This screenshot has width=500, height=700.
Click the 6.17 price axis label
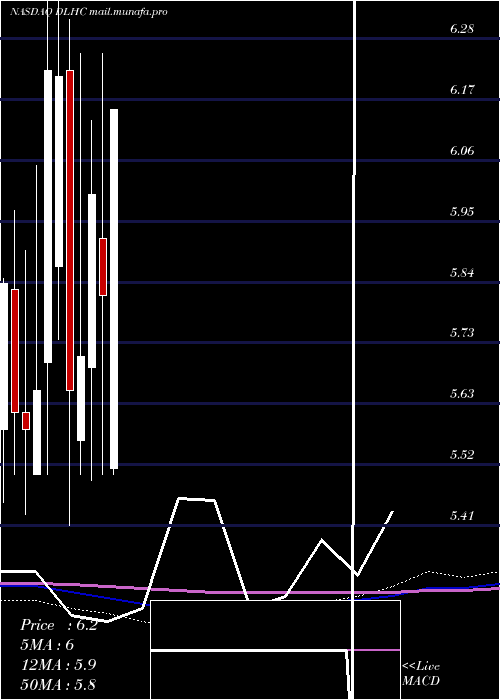(462, 90)
